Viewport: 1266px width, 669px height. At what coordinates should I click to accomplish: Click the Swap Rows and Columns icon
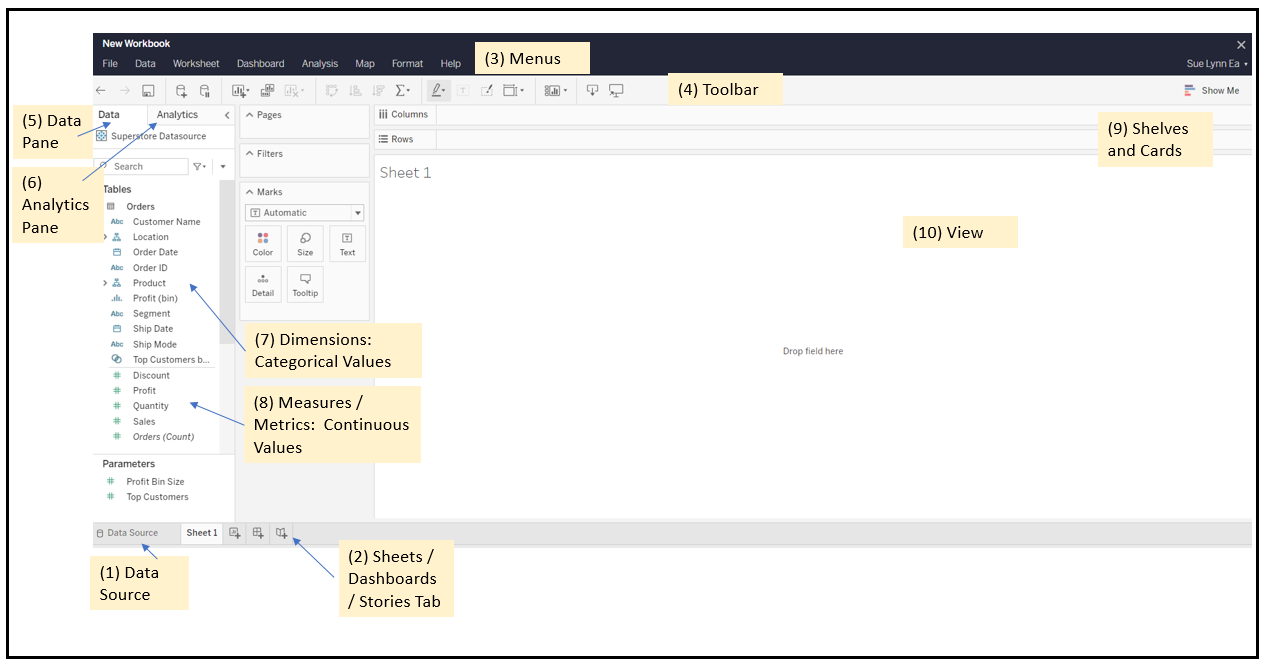click(332, 90)
